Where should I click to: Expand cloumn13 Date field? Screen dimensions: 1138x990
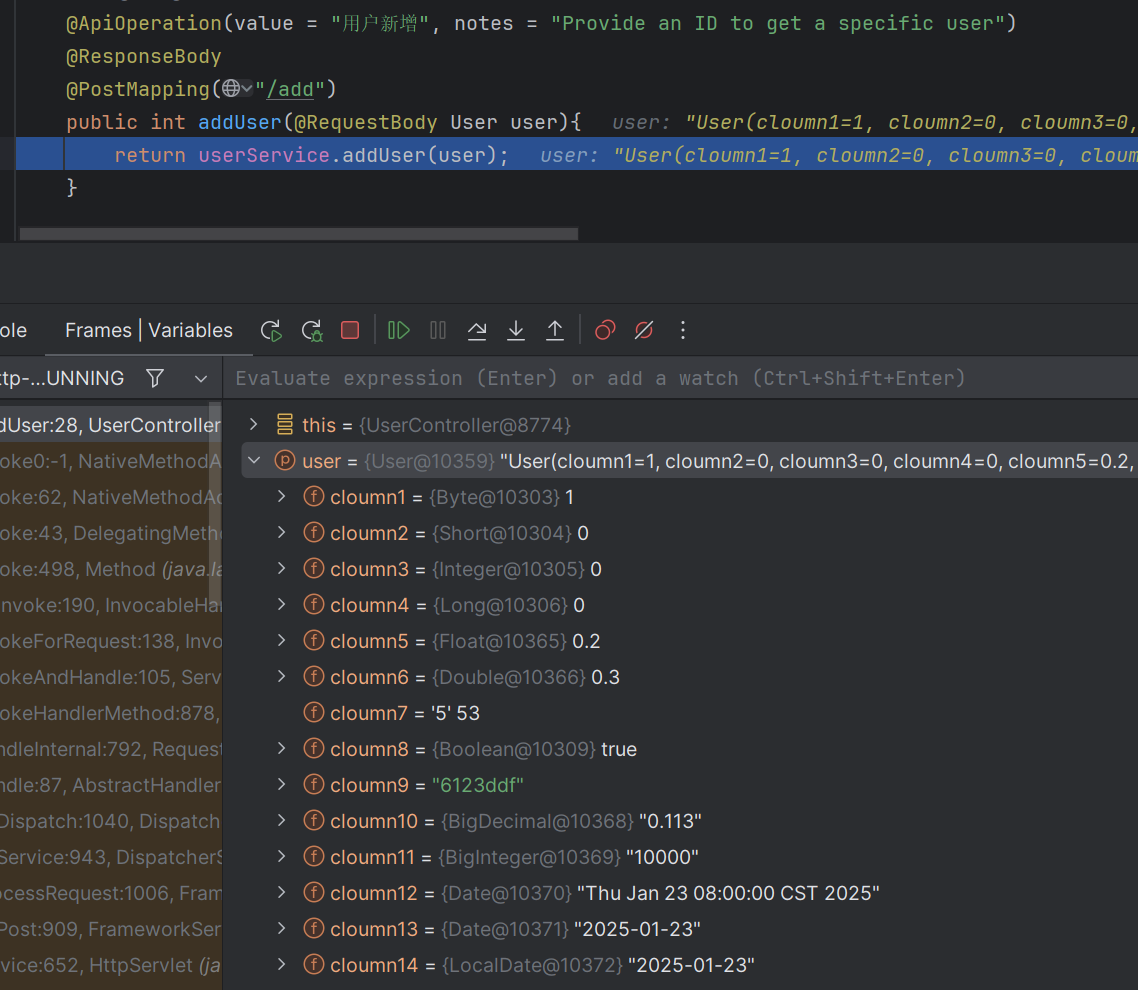tap(282, 928)
